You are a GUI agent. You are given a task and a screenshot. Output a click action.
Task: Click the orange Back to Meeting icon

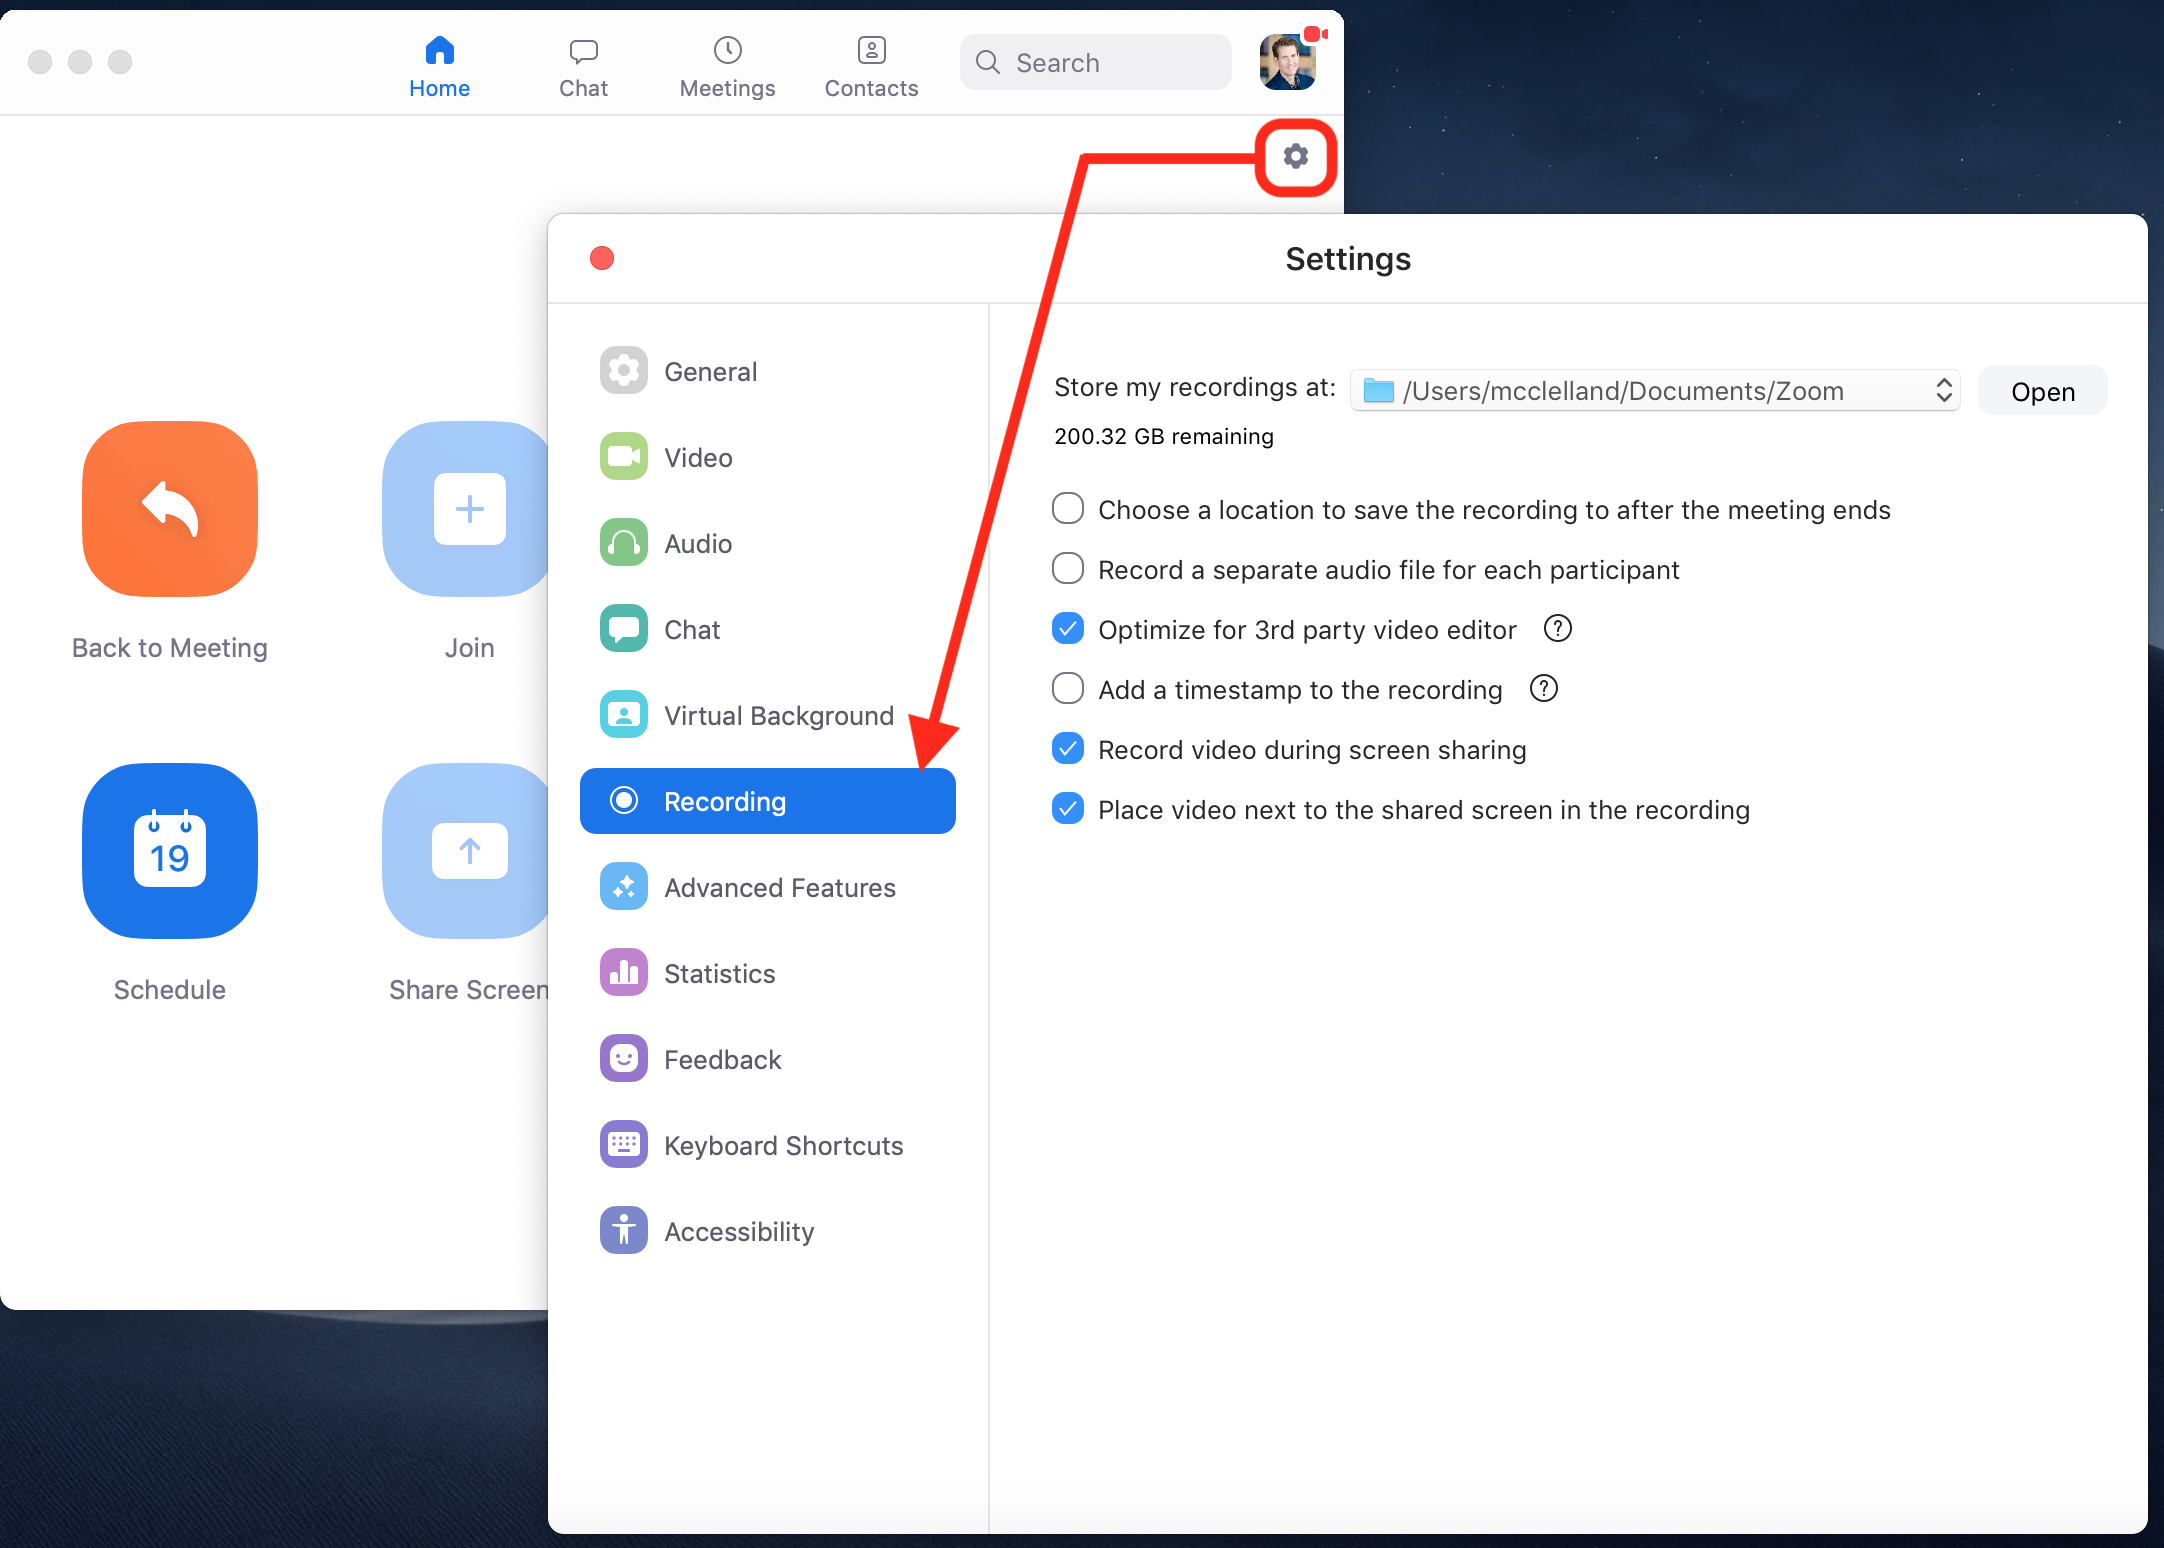(170, 509)
